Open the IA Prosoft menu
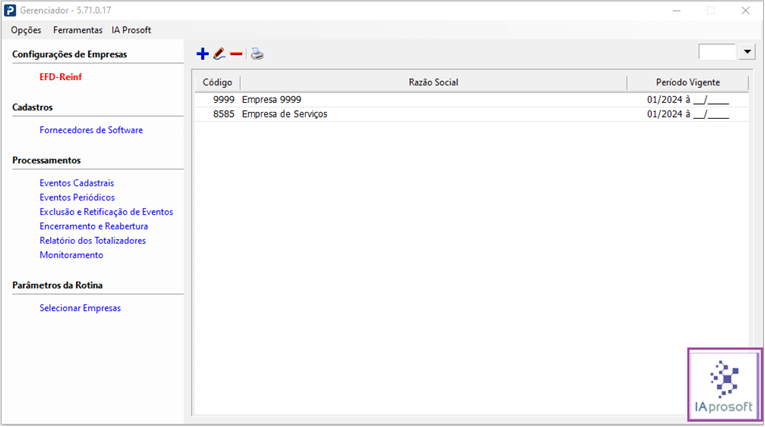 coord(131,30)
